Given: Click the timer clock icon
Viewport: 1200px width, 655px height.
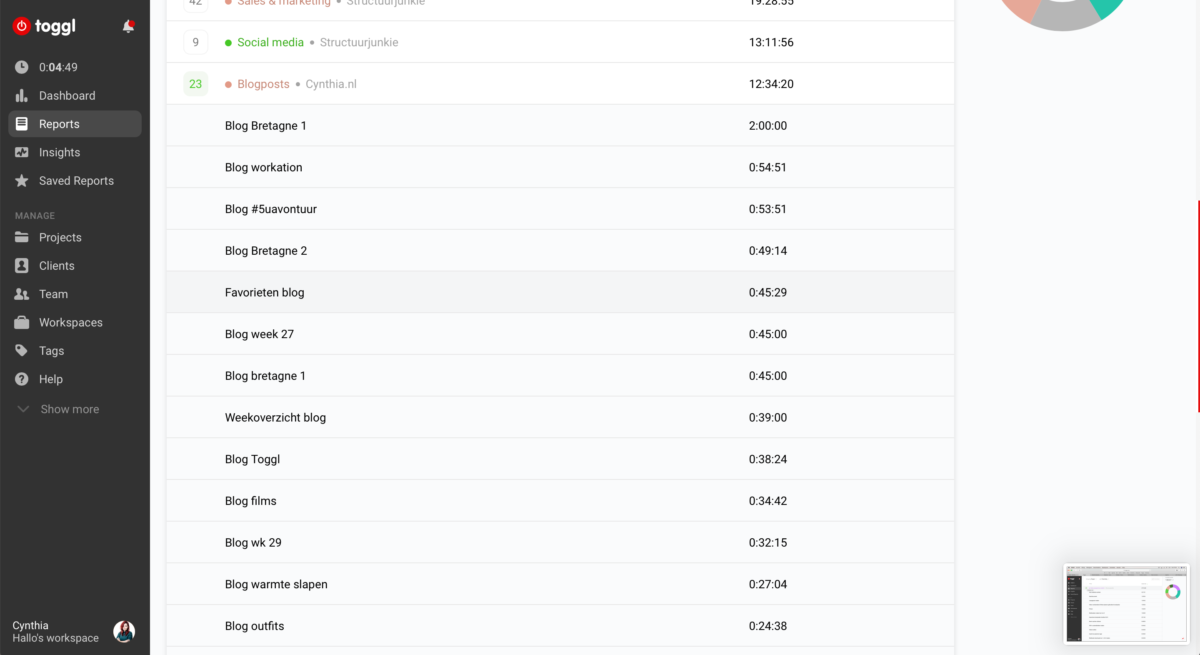Looking at the screenshot, I should pos(22,68).
